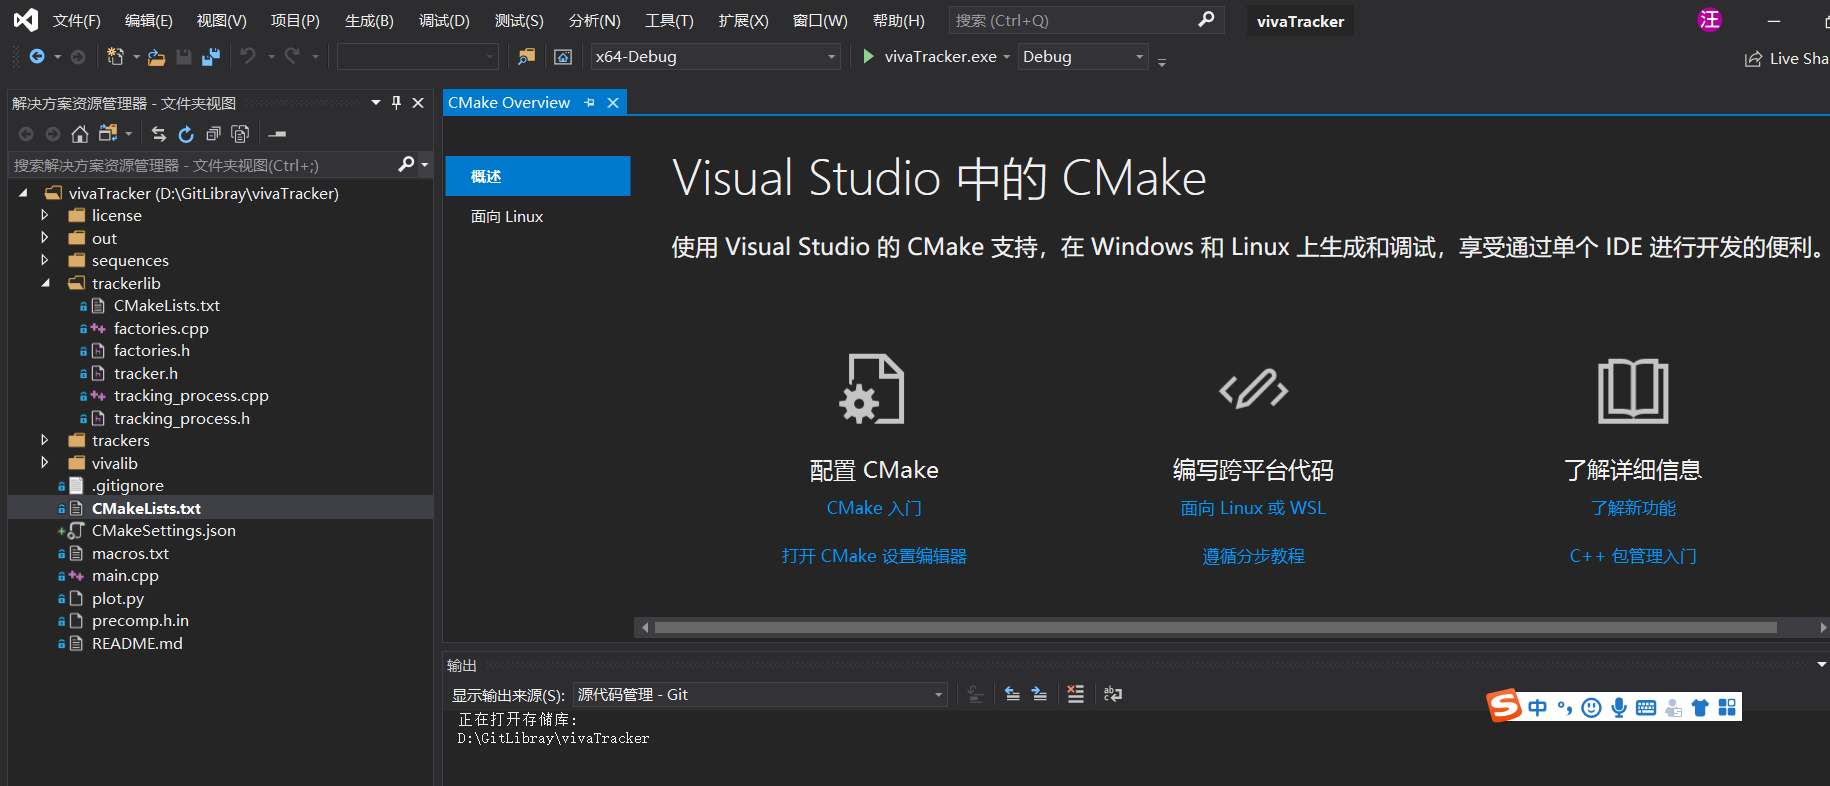Expand the trackers folder
This screenshot has width=1830, height=786.
[44, 440]
